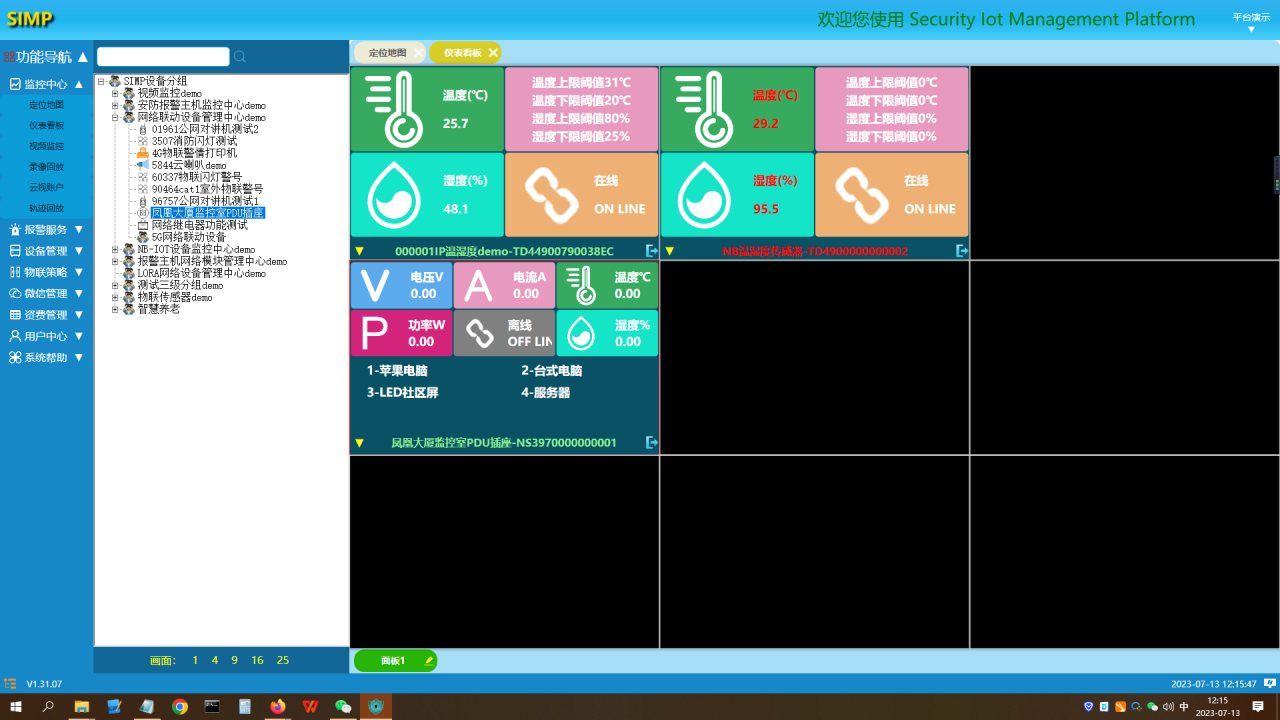Click the 4G物联警情打印机 printer icon in tree
Screen dimensions: 1280x720
tap(143, 153)
